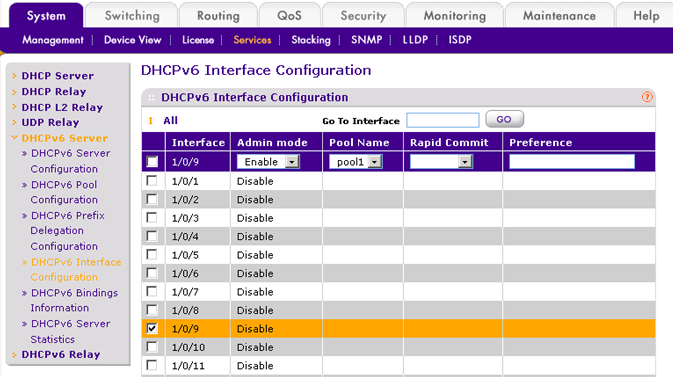Open the QoS tab

pos(289,16)
